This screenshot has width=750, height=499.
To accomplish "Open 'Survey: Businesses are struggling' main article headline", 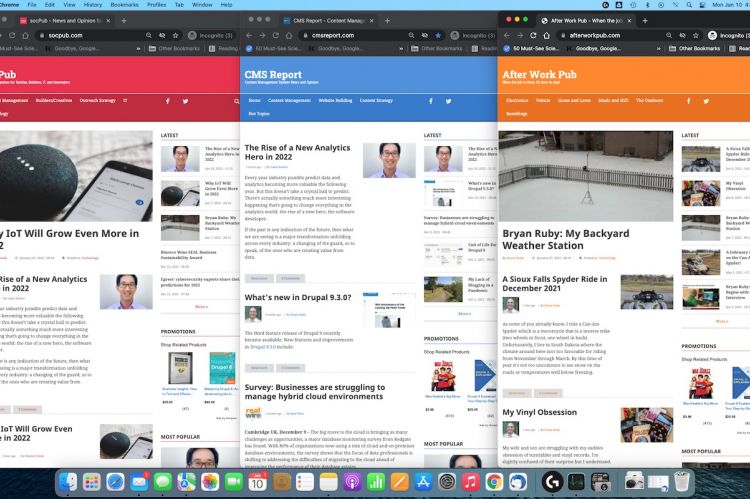I will coord(315,392).
